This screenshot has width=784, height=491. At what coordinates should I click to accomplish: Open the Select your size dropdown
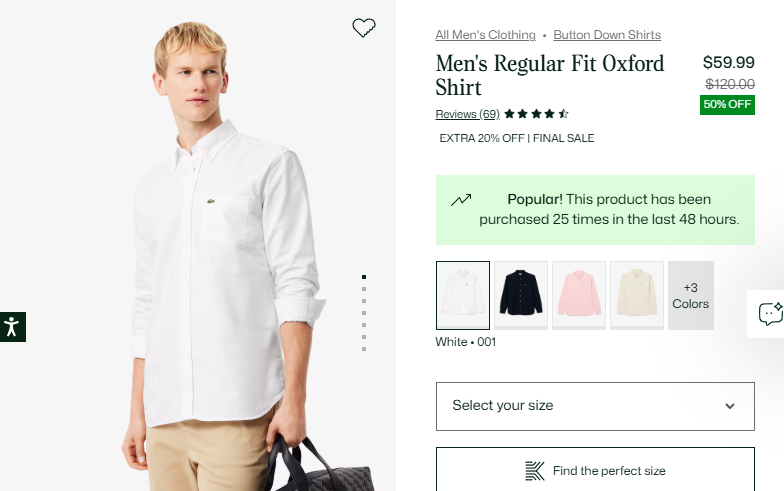click(595, 406)
